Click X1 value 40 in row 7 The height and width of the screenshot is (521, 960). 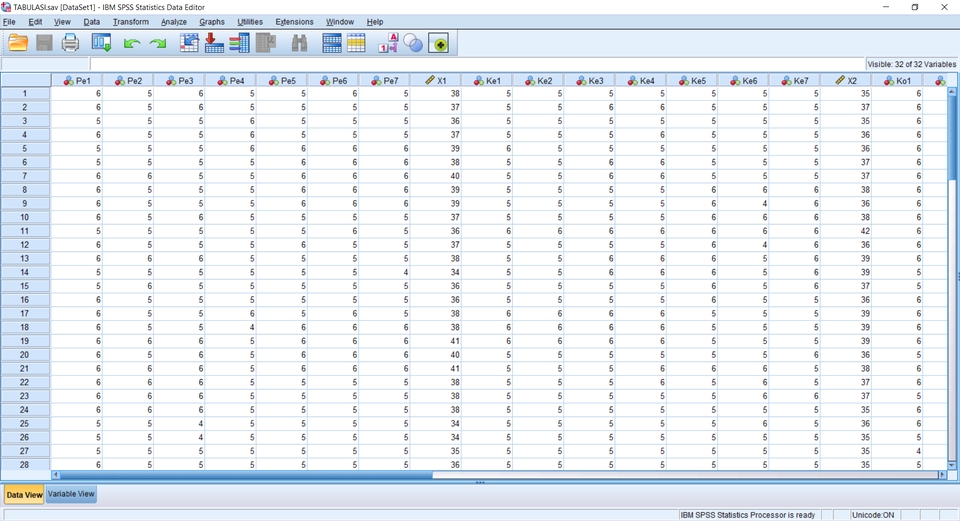(436, 176)
